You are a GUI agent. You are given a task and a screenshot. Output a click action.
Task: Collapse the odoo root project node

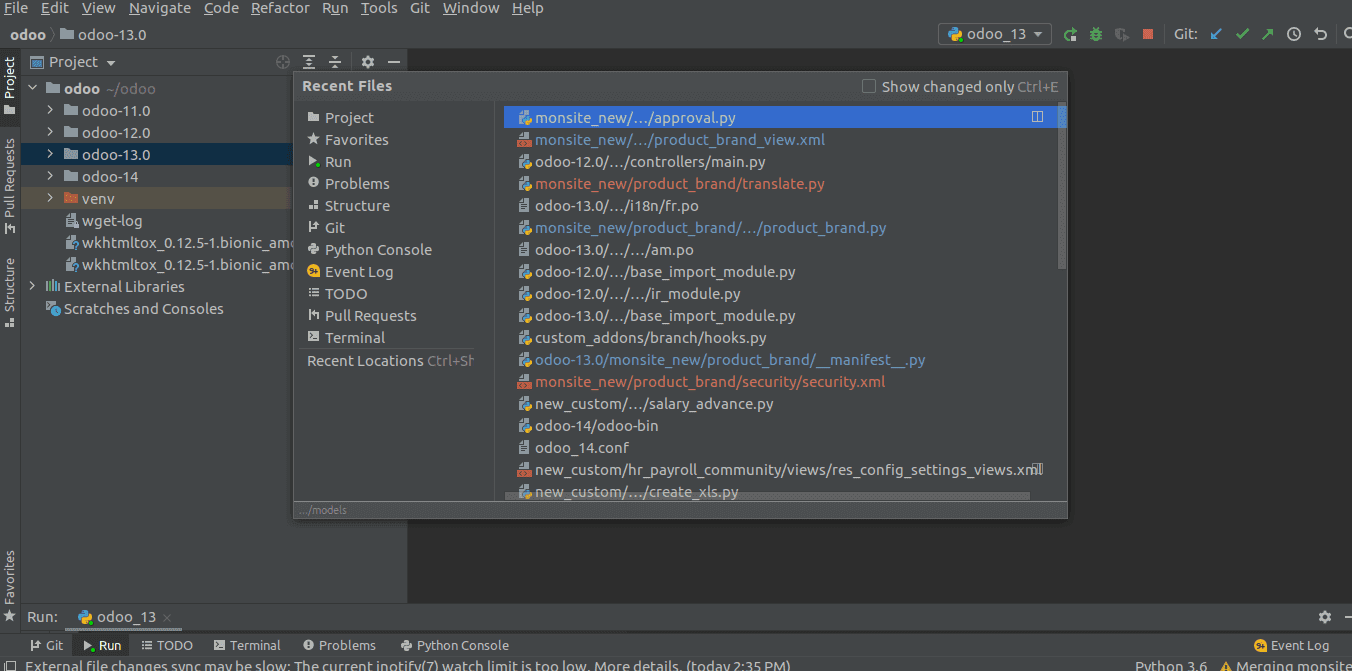[33, 88]
